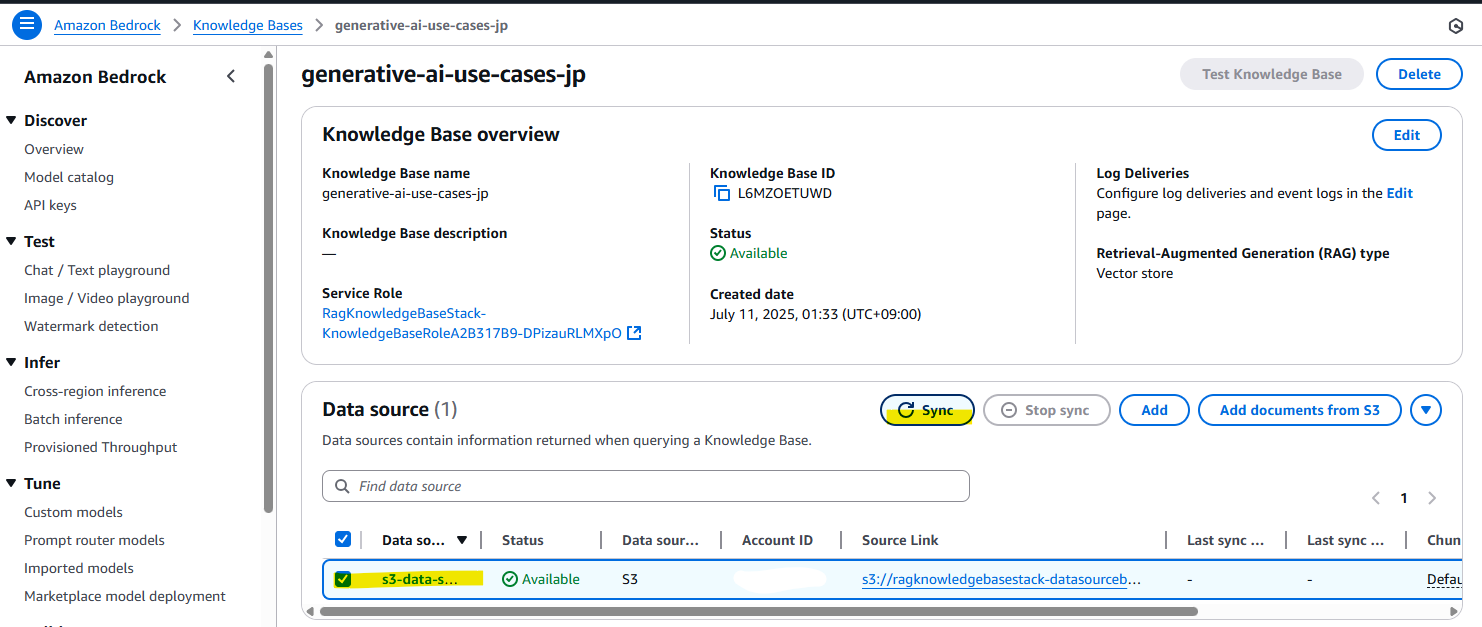
Task: Open the RagKnowledgeBaseStack service role link
Action: point(472,323)
